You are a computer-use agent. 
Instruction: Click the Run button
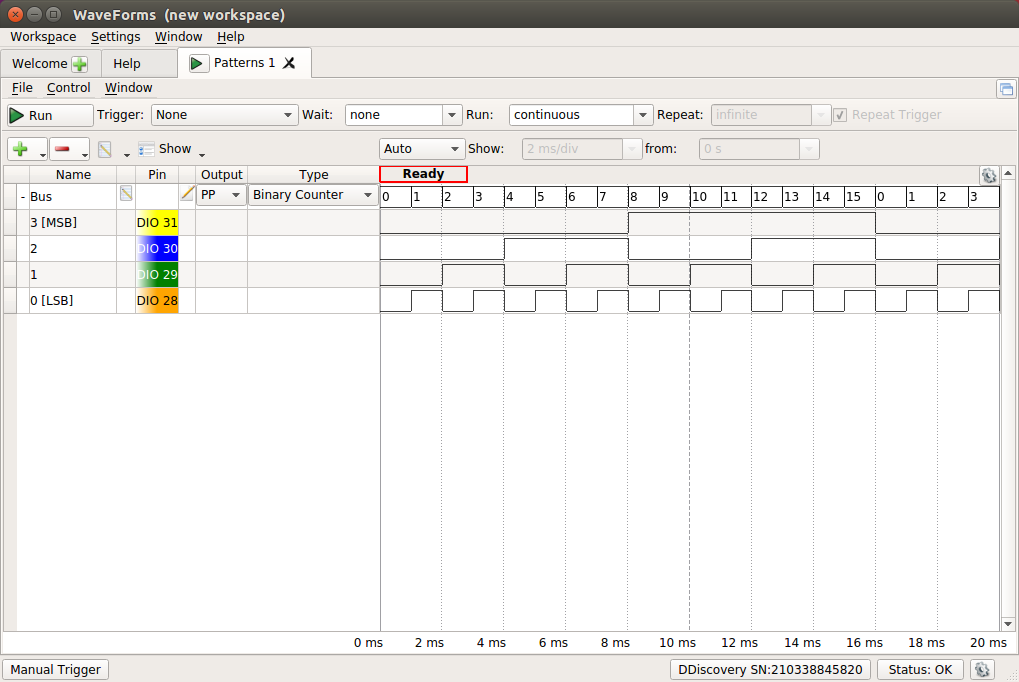coord(50,116)
